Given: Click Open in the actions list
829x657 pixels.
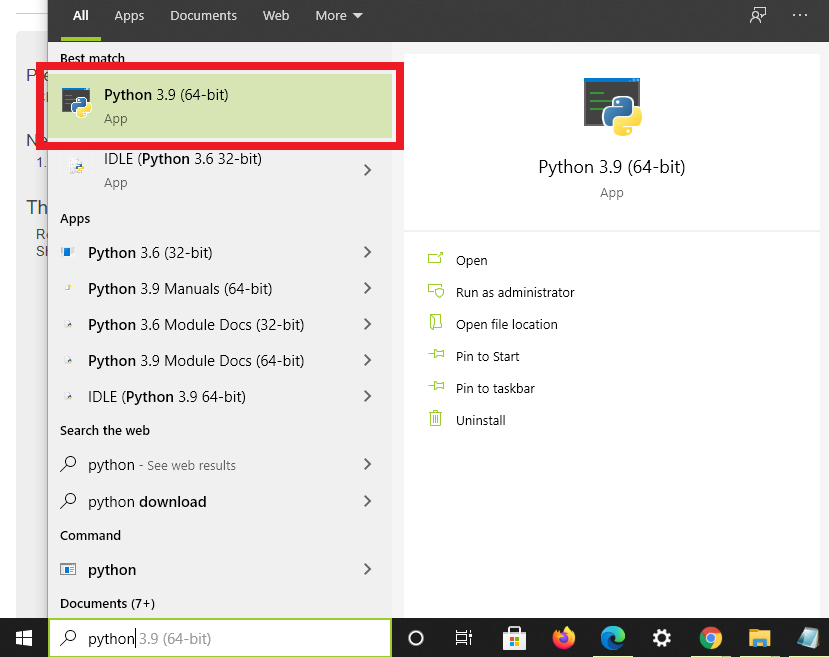Looking at the screenshot, I should 472,260.
